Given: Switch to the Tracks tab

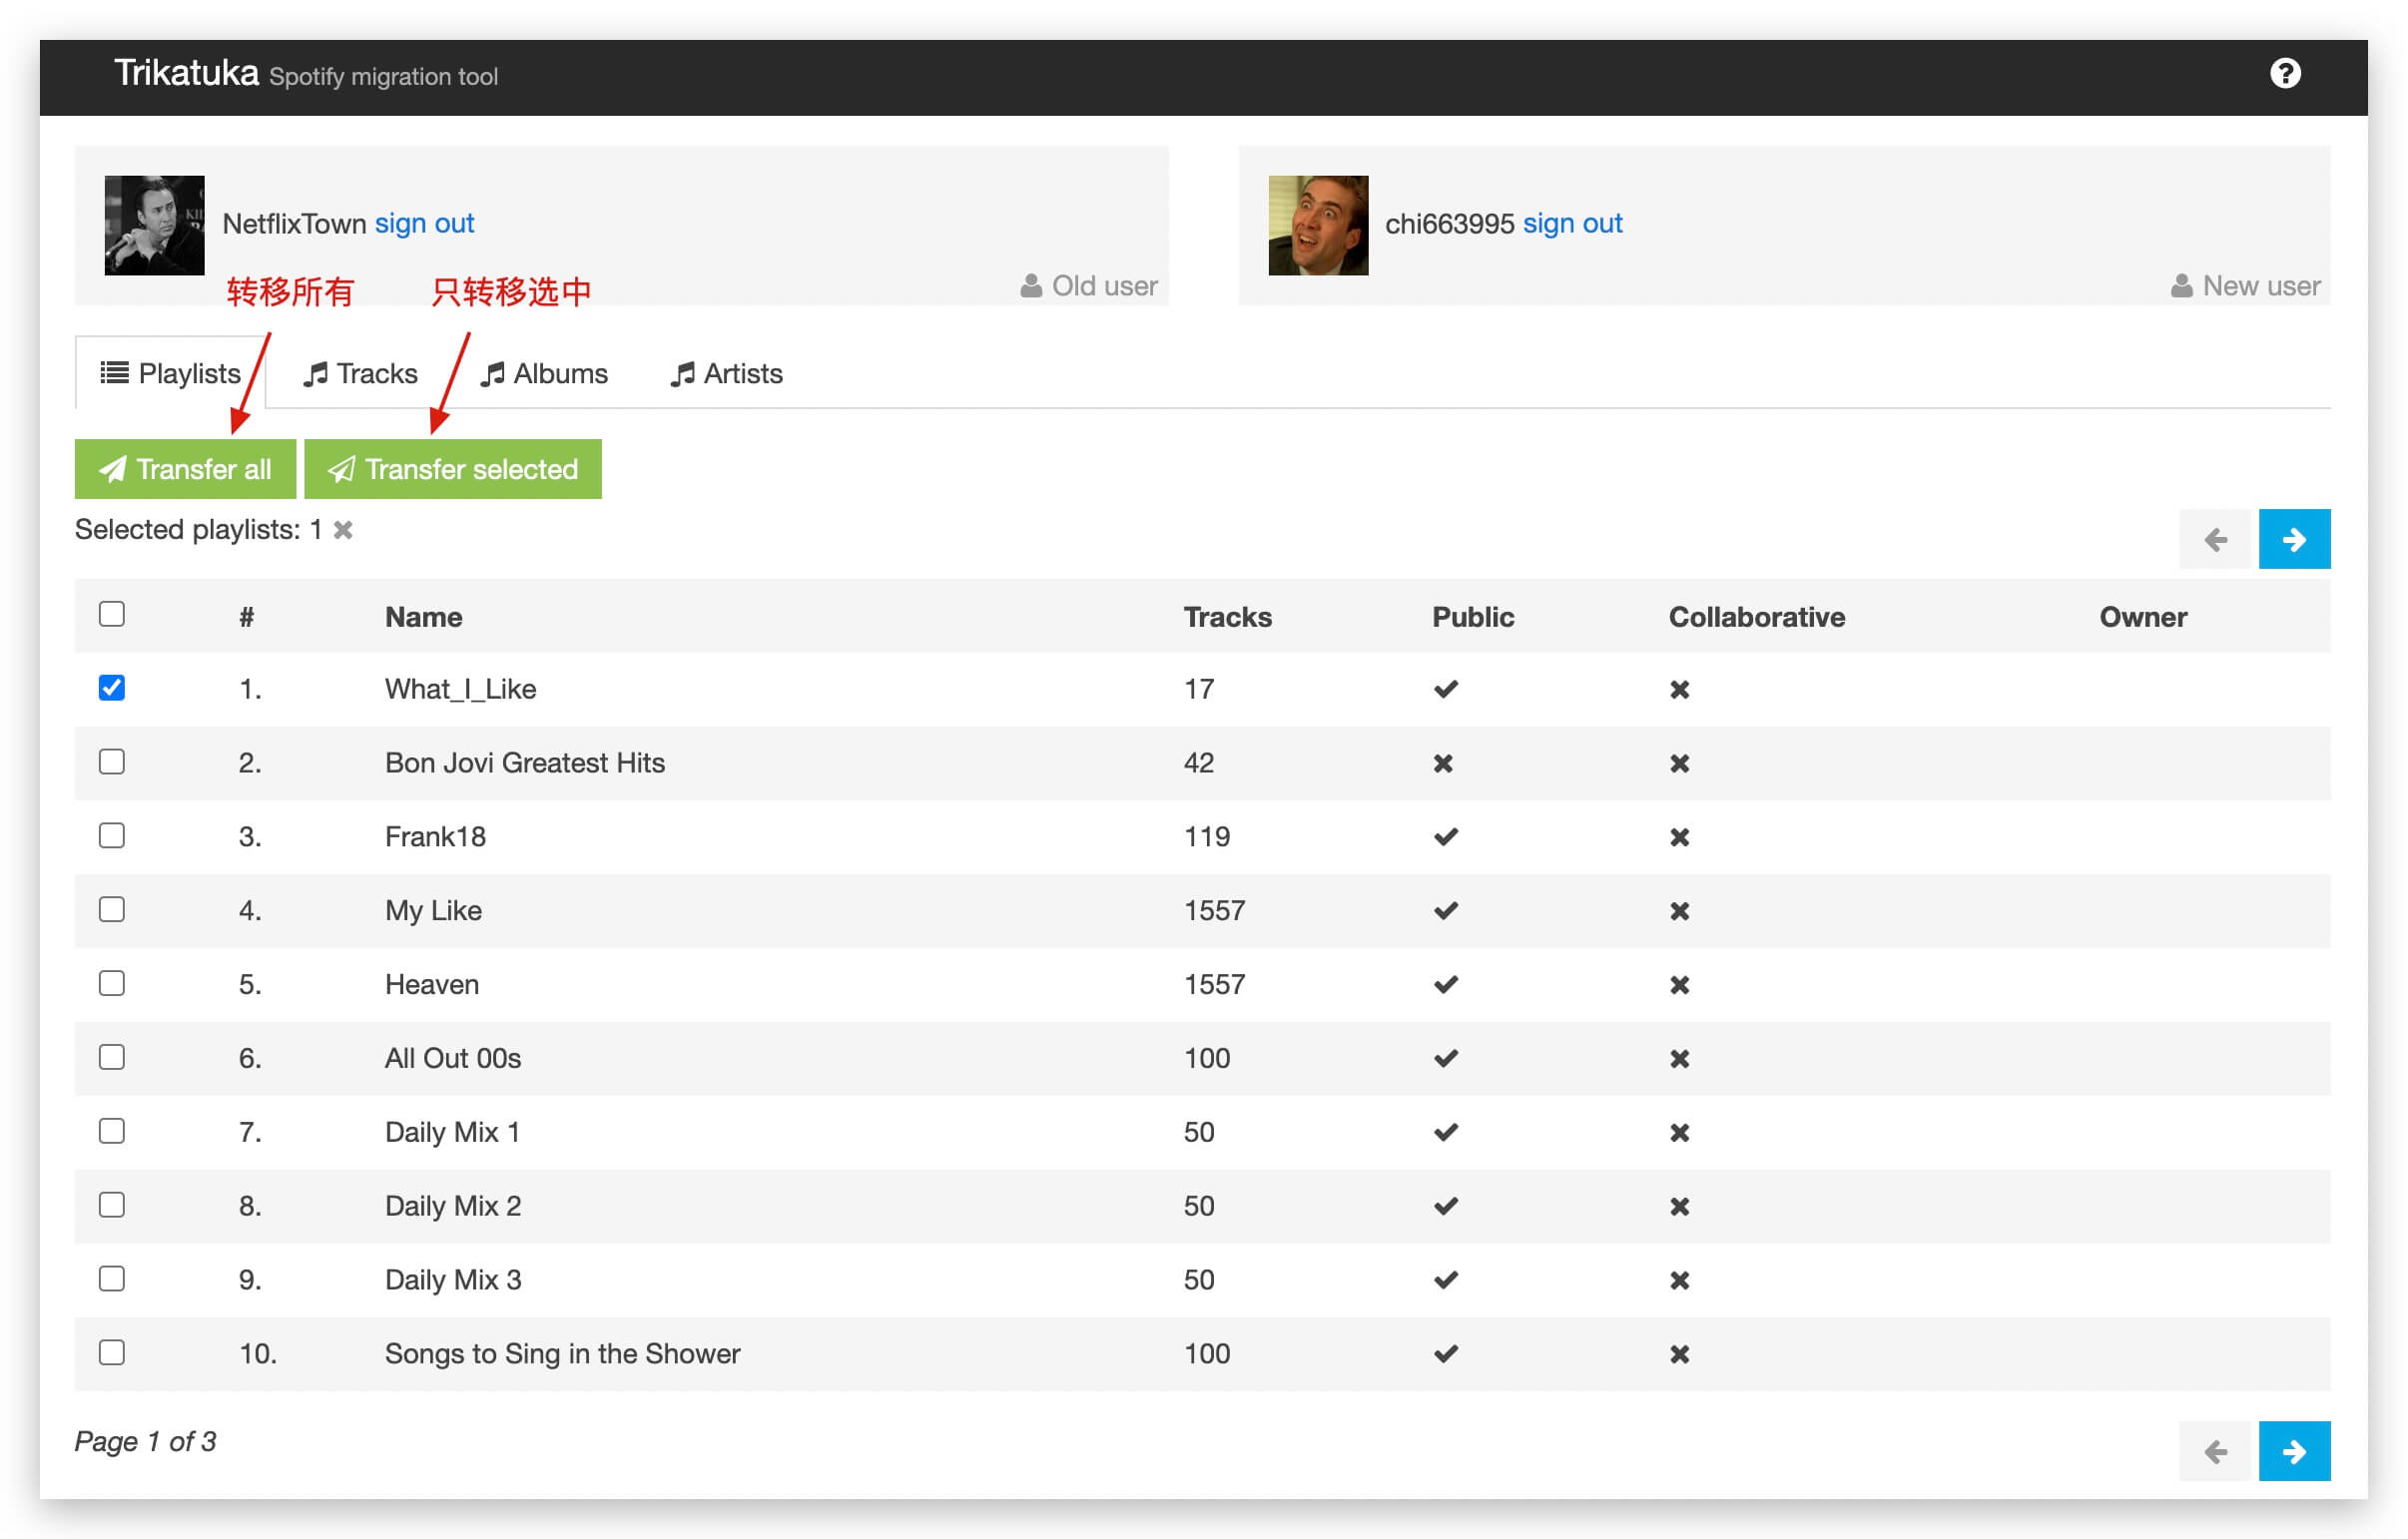Looking at the screenshot, I should (x=360, y=374).
